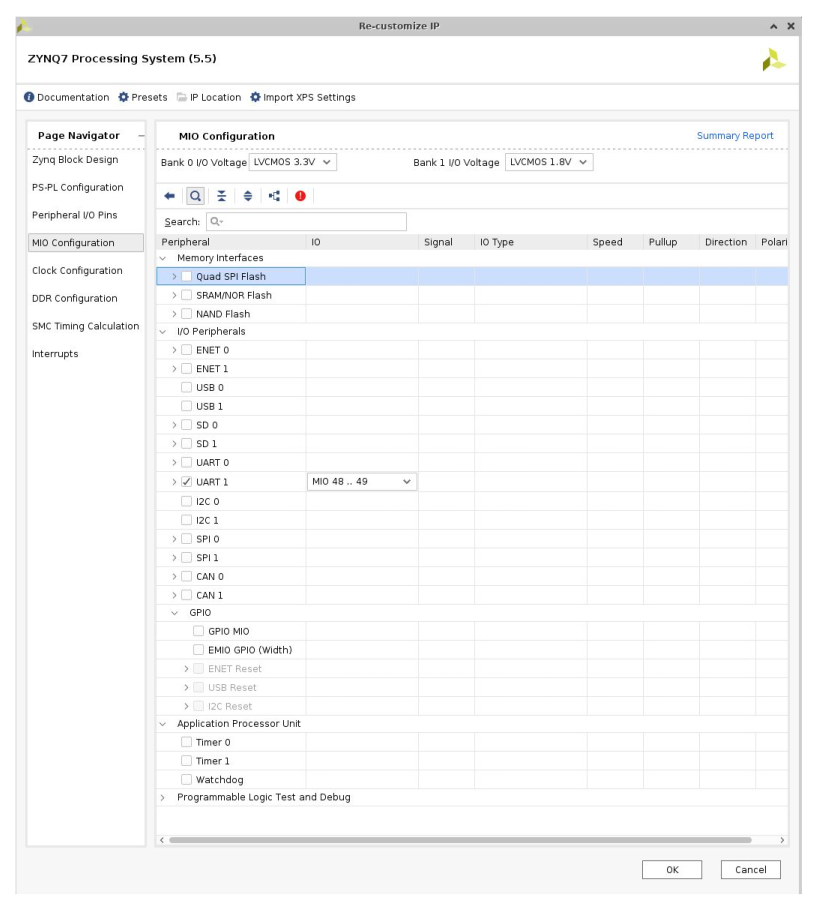Expand the CAN 1 row

(x=174, y=595)
